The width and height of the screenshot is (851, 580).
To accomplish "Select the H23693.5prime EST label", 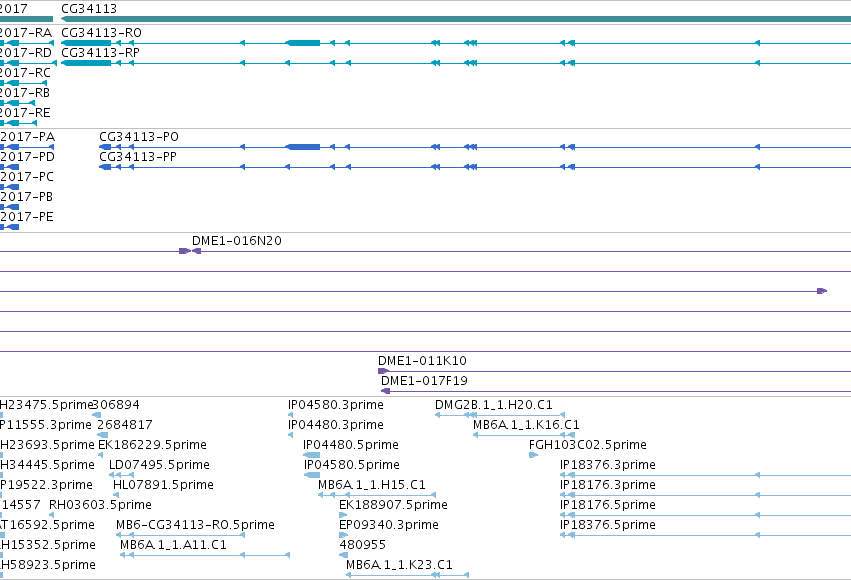I will (x=47, y=445).
